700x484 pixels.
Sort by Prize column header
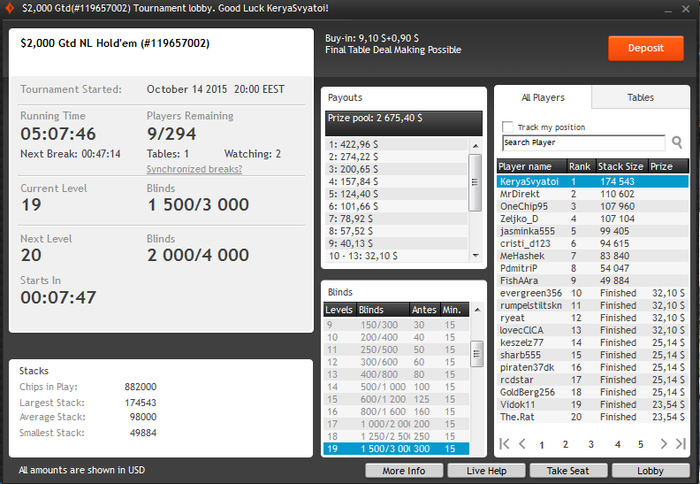668,167
